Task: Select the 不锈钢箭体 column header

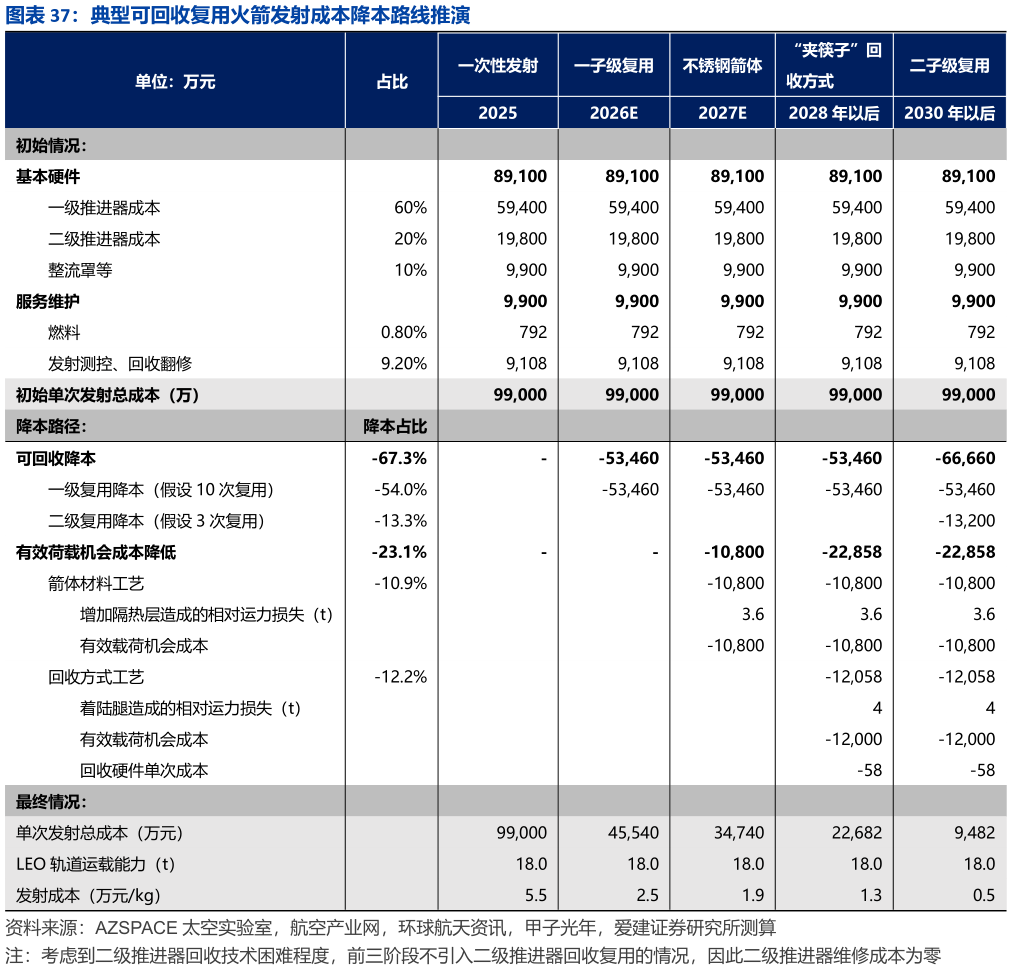Action: pos(722,66)
